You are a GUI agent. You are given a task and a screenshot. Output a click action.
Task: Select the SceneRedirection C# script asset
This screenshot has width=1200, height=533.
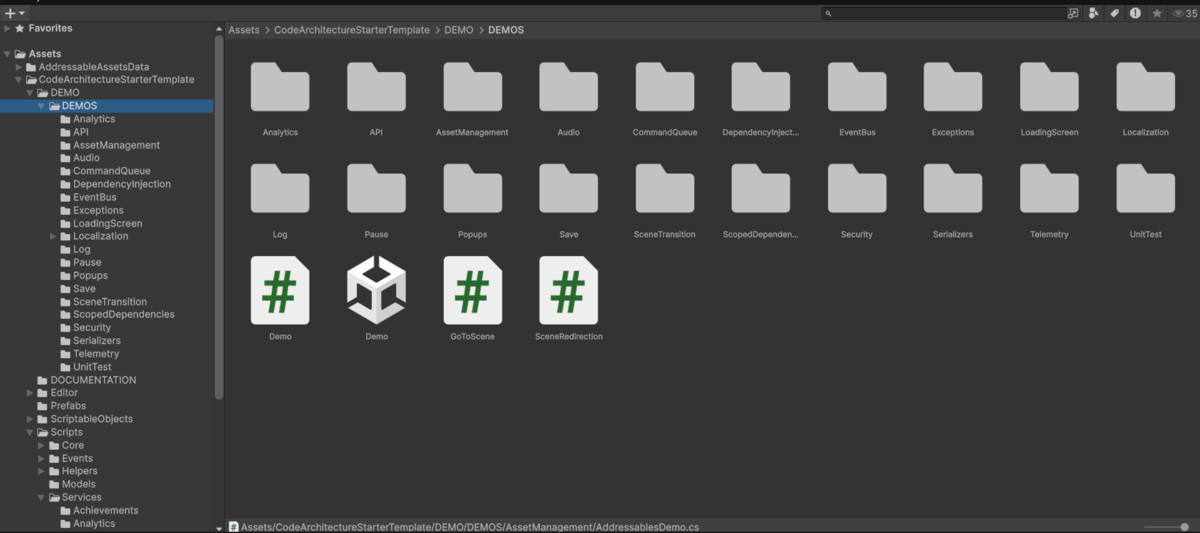(x=568, y=291)
